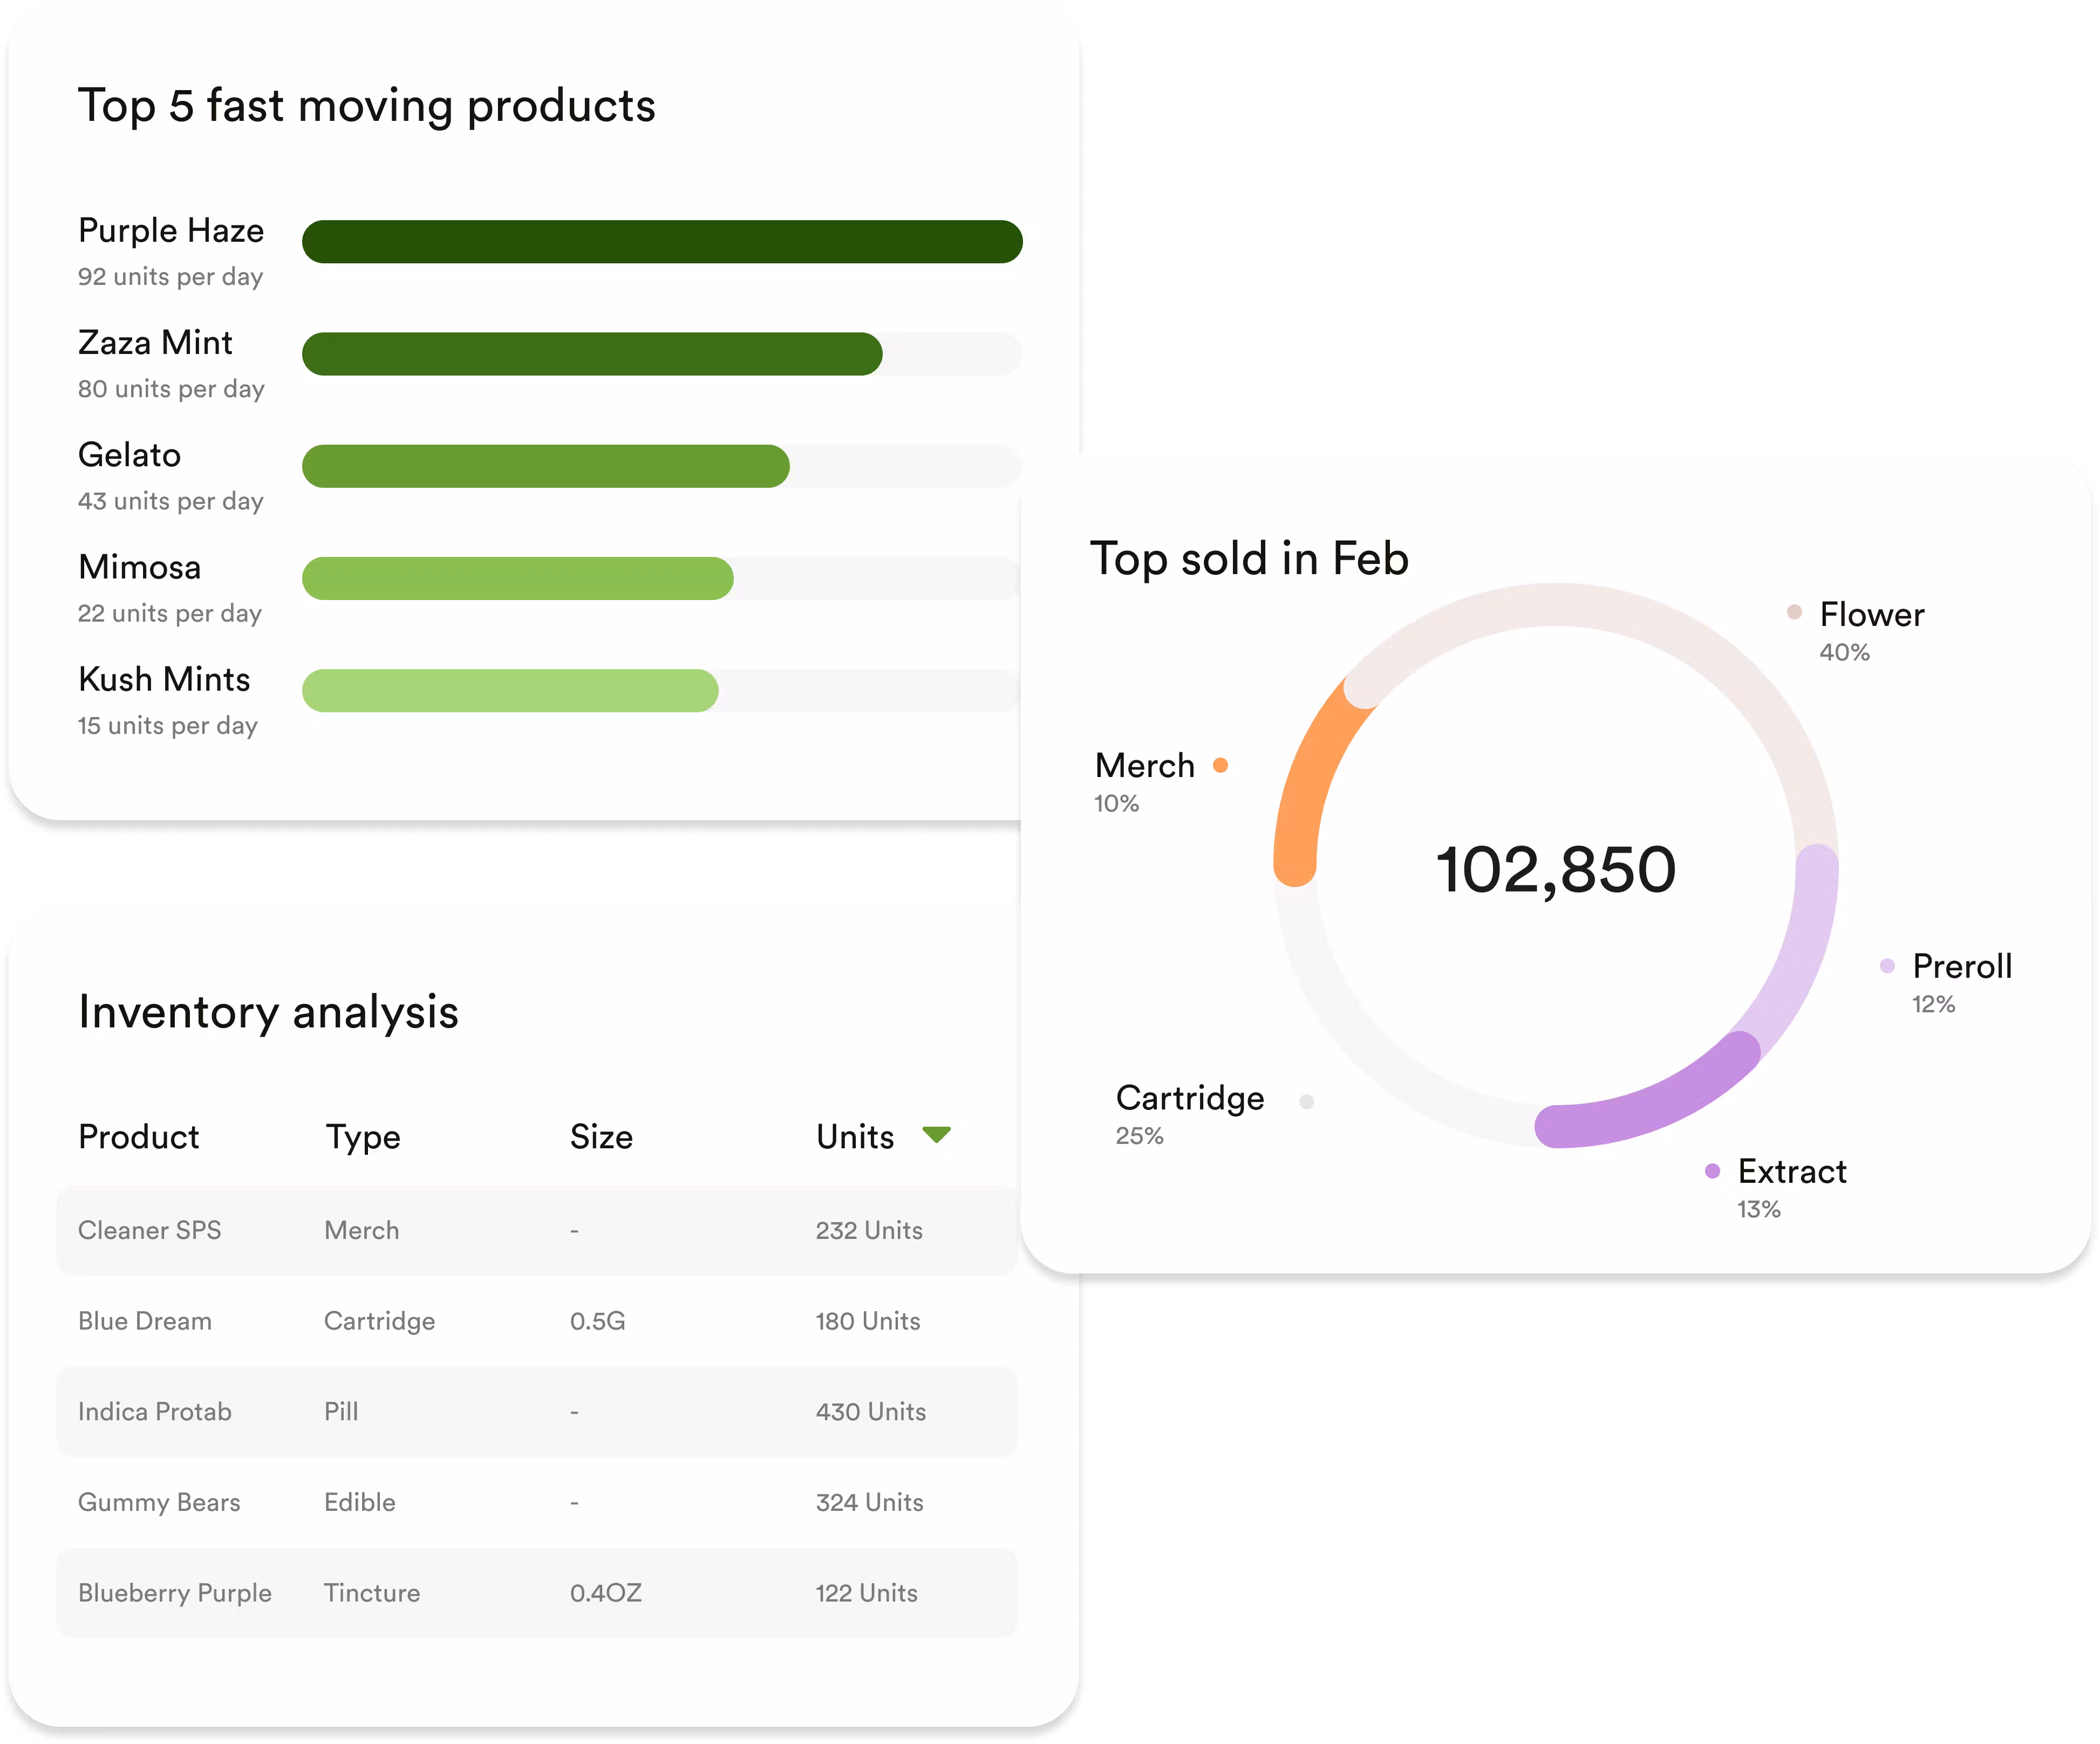The height and width of the screenshot is (1744, 2100).
Task: Click the Product column header
Action: tap(139, 1137)
